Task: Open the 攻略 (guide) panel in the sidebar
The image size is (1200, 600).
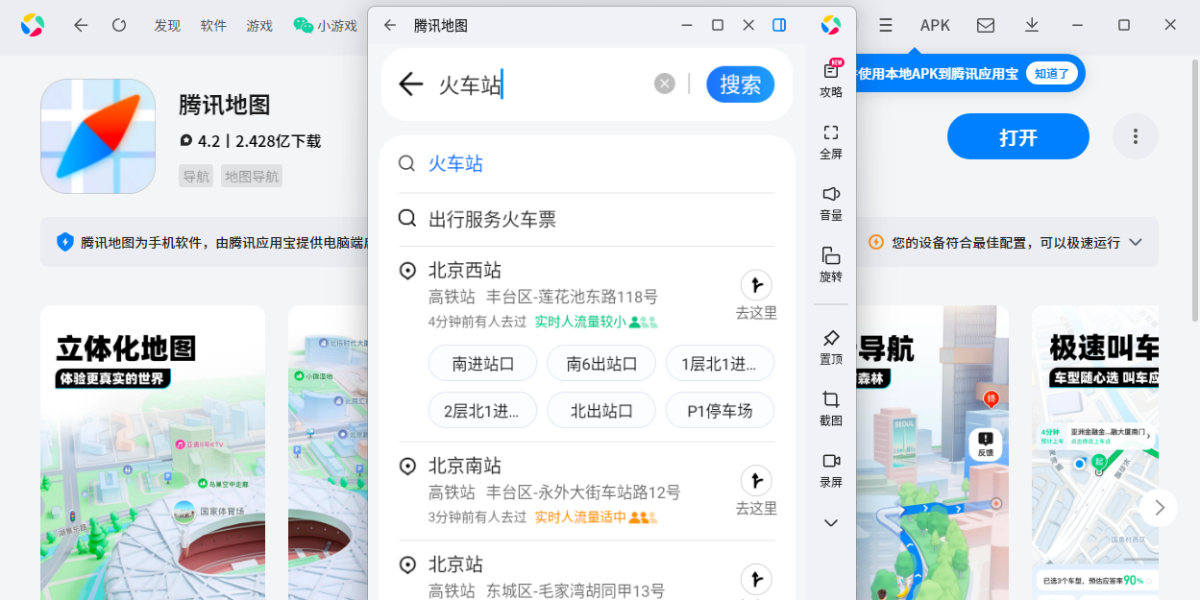Action: [830, 78]
